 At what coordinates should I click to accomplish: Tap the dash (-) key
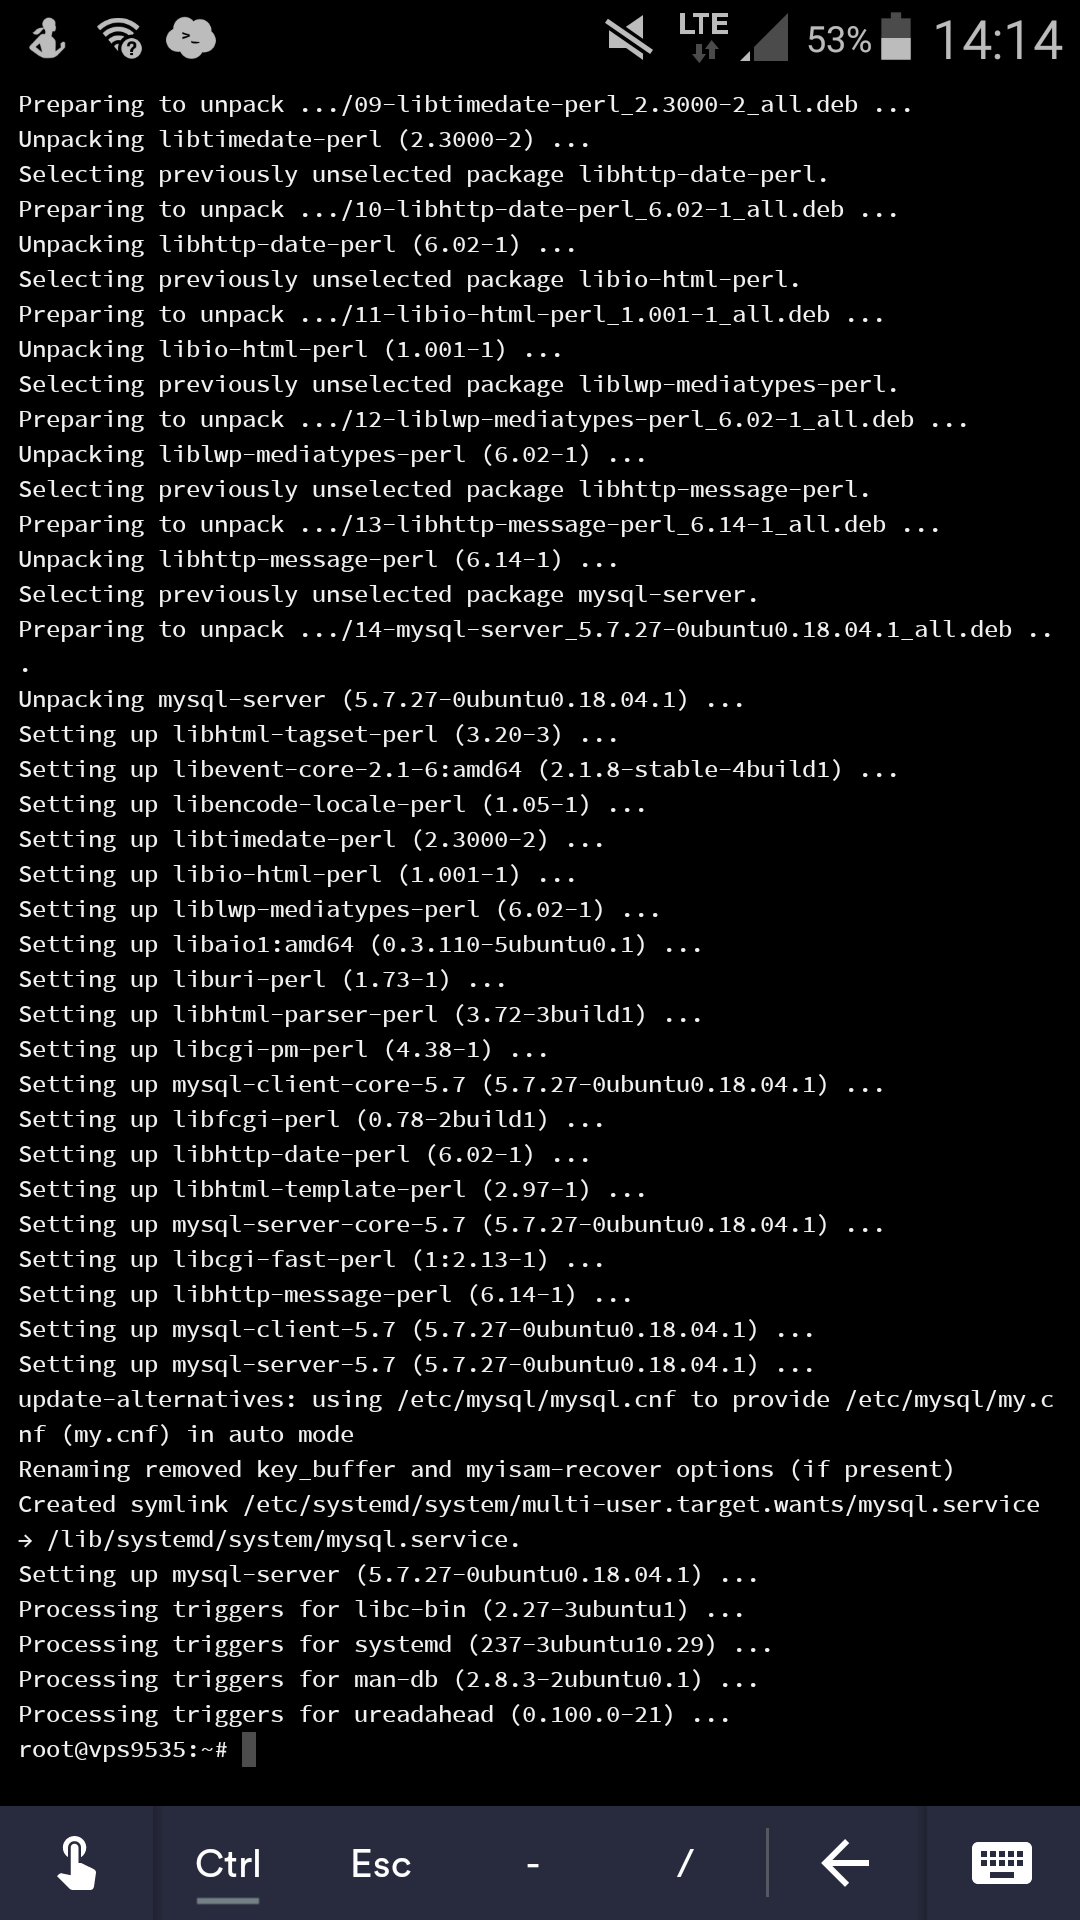pos(533,1864)
